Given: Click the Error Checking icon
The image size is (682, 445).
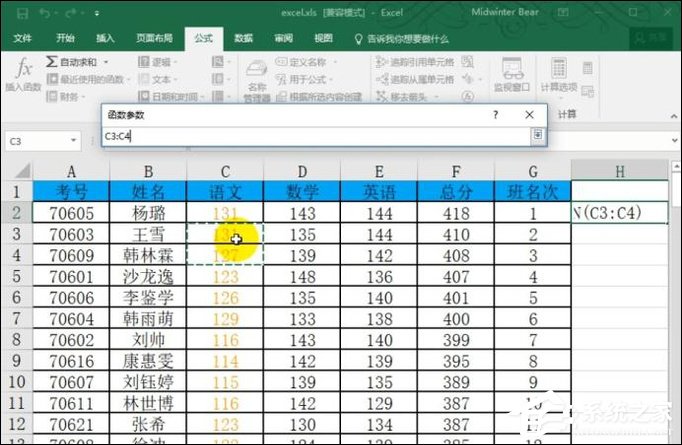Looking at the screenshot, I should pyautogui.click(x=468, y=79).
